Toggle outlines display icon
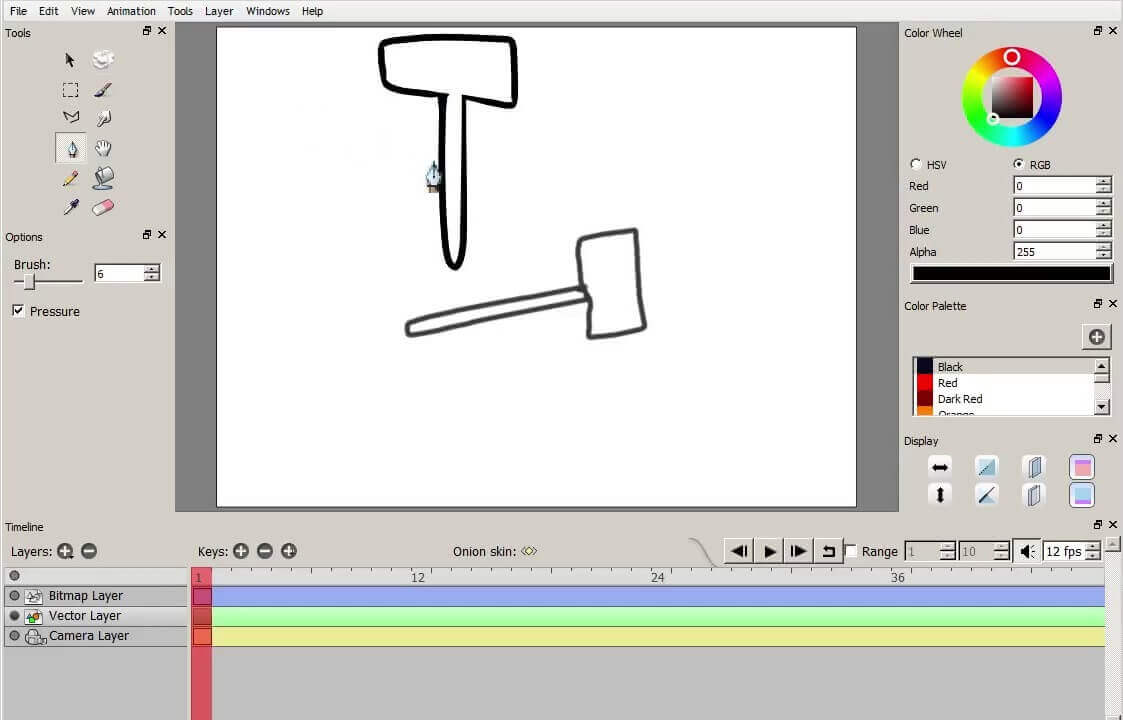Viewport: 1123px width, 720px height. (x=986, y=494)
